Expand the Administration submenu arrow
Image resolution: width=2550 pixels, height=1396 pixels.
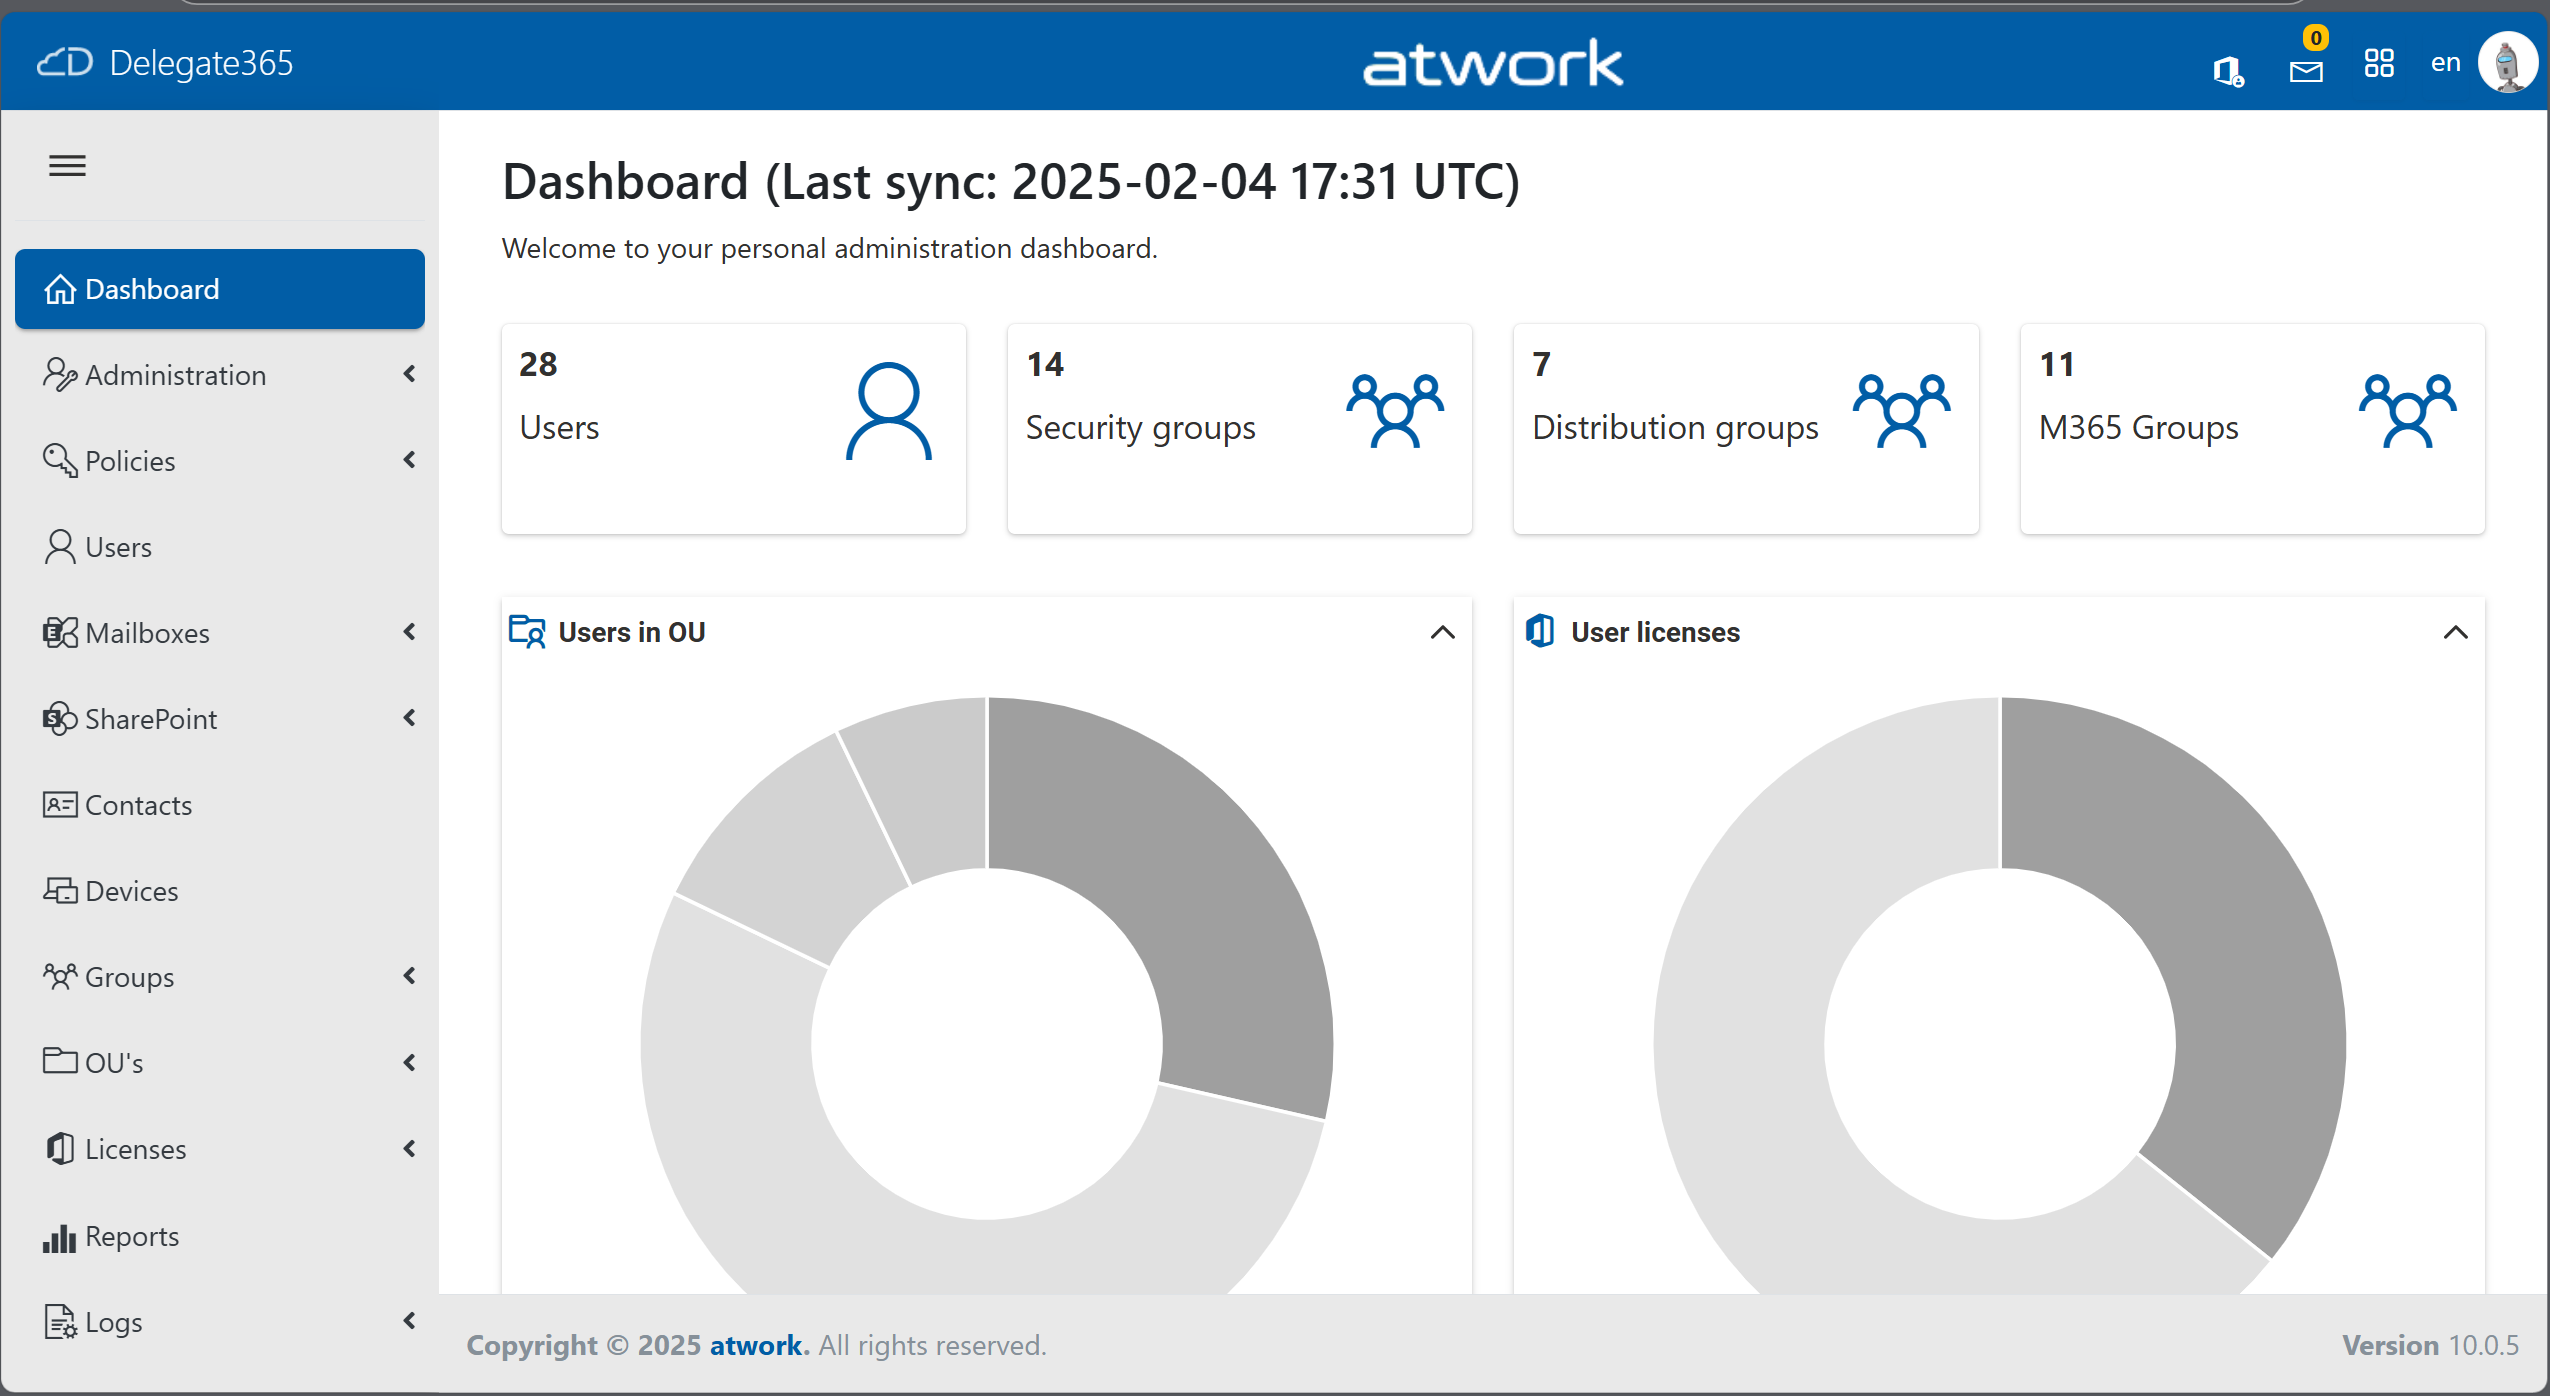409,374
